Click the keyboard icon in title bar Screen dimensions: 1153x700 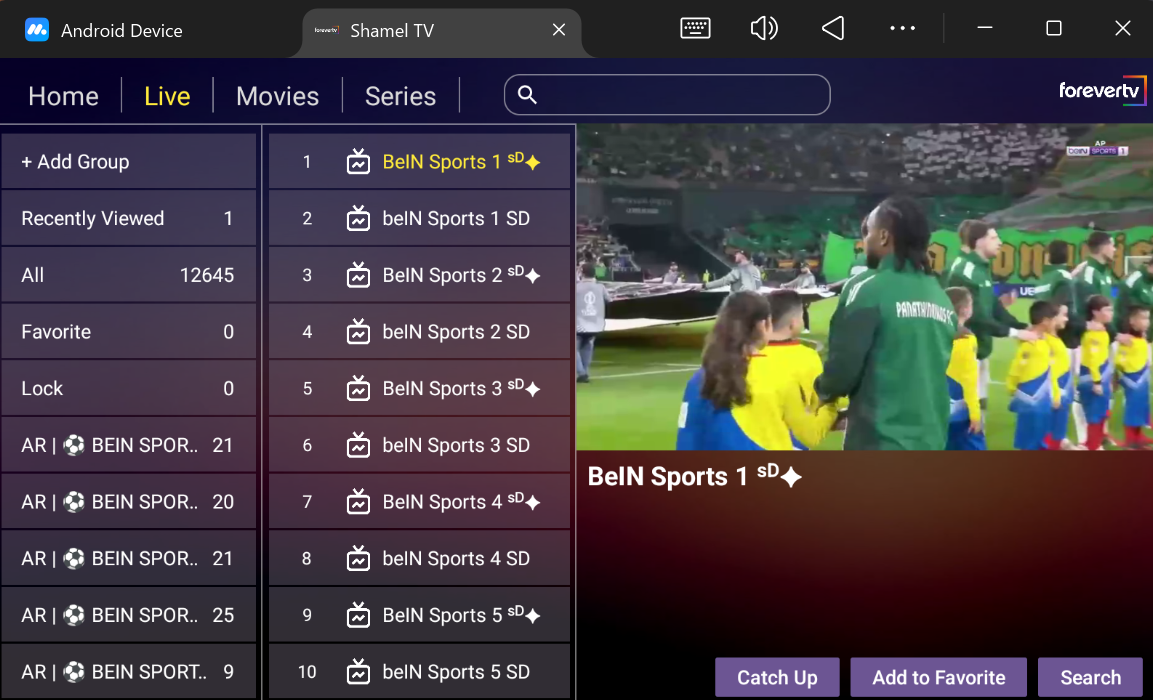coord(695,29)
